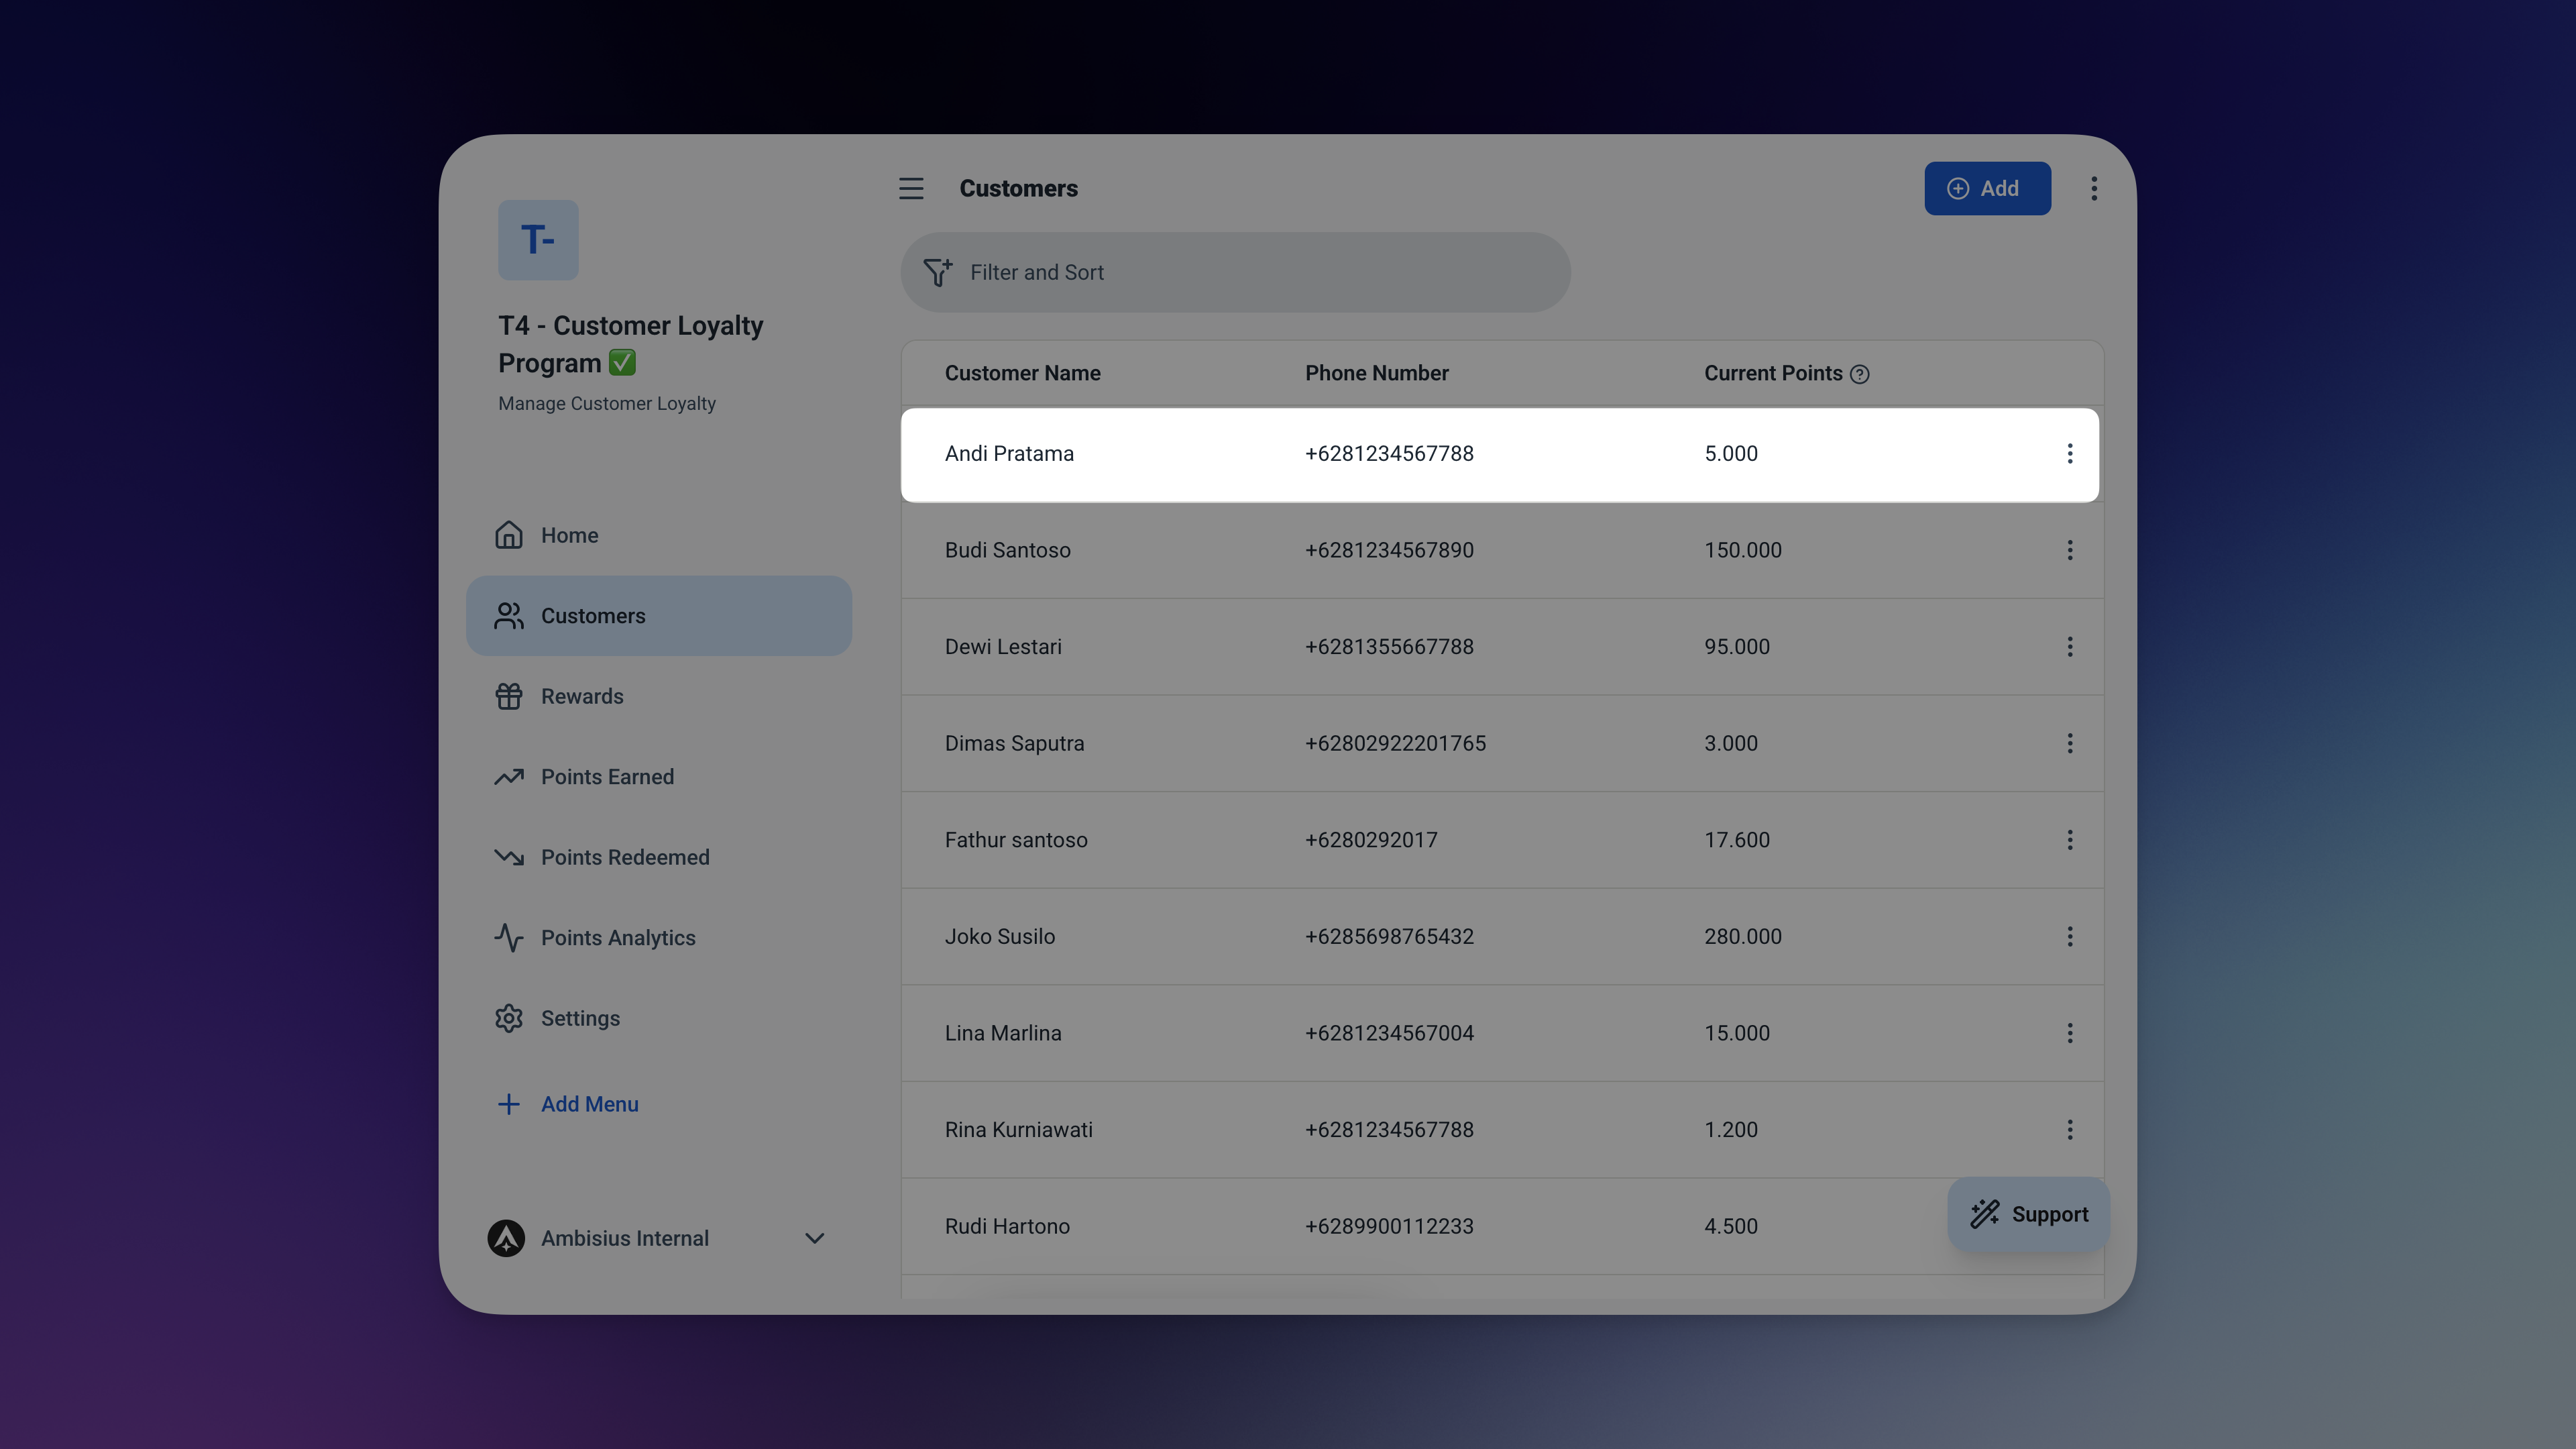Click the Settings gear icon
Screen dimensions: 2576x1449
tap(508, 1018)
